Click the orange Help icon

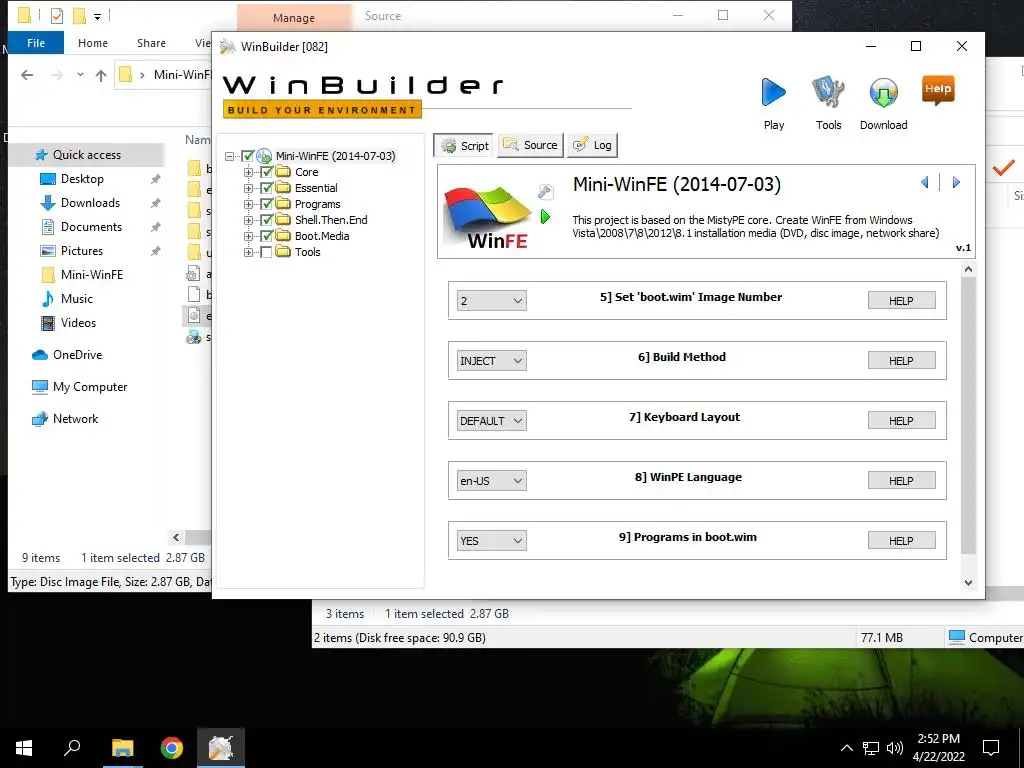pos(938,90)
